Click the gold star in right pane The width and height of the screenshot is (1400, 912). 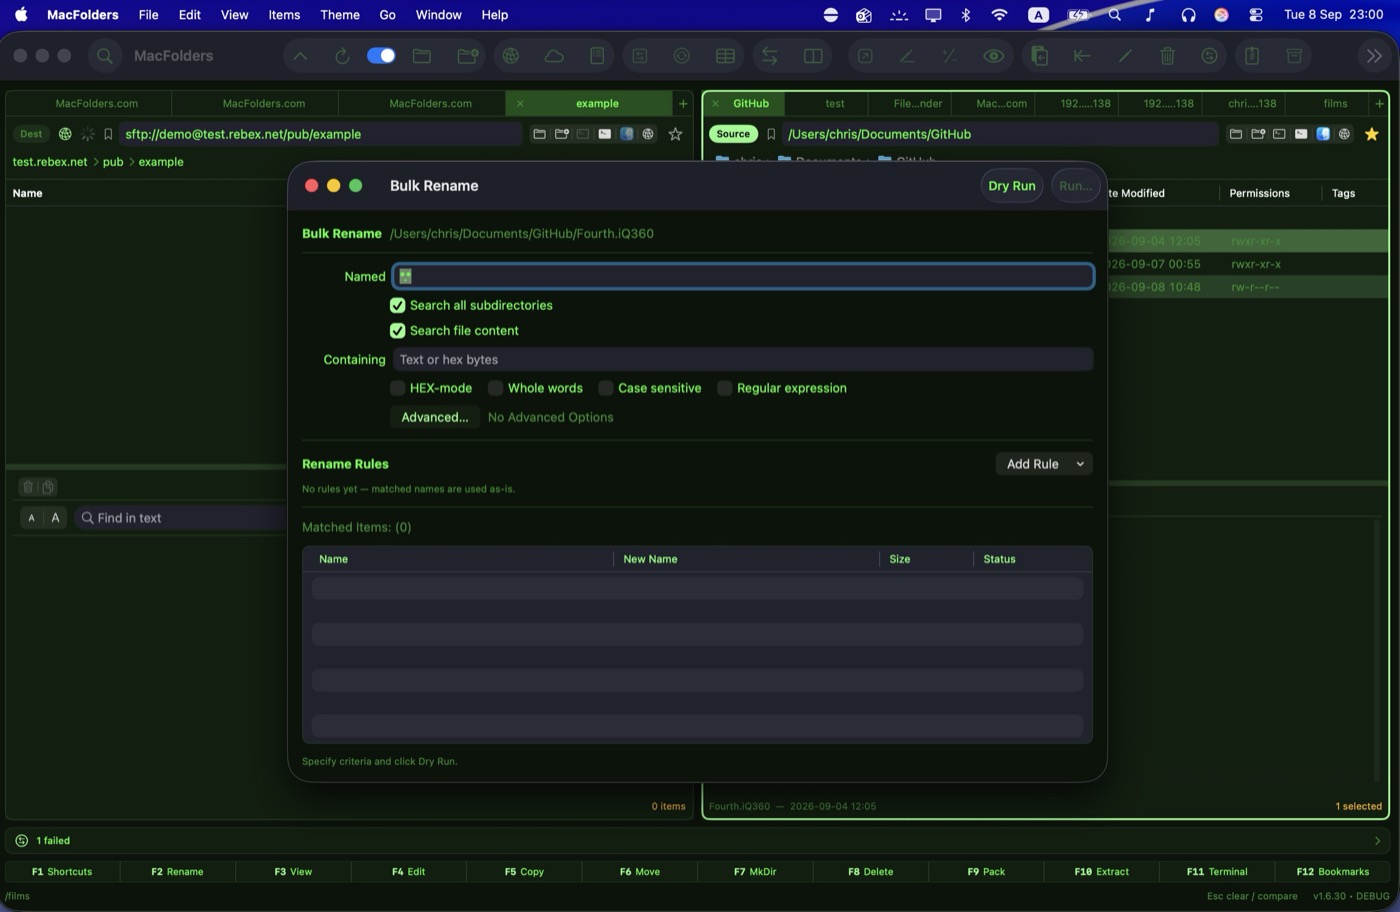(x=1372, y=134)
